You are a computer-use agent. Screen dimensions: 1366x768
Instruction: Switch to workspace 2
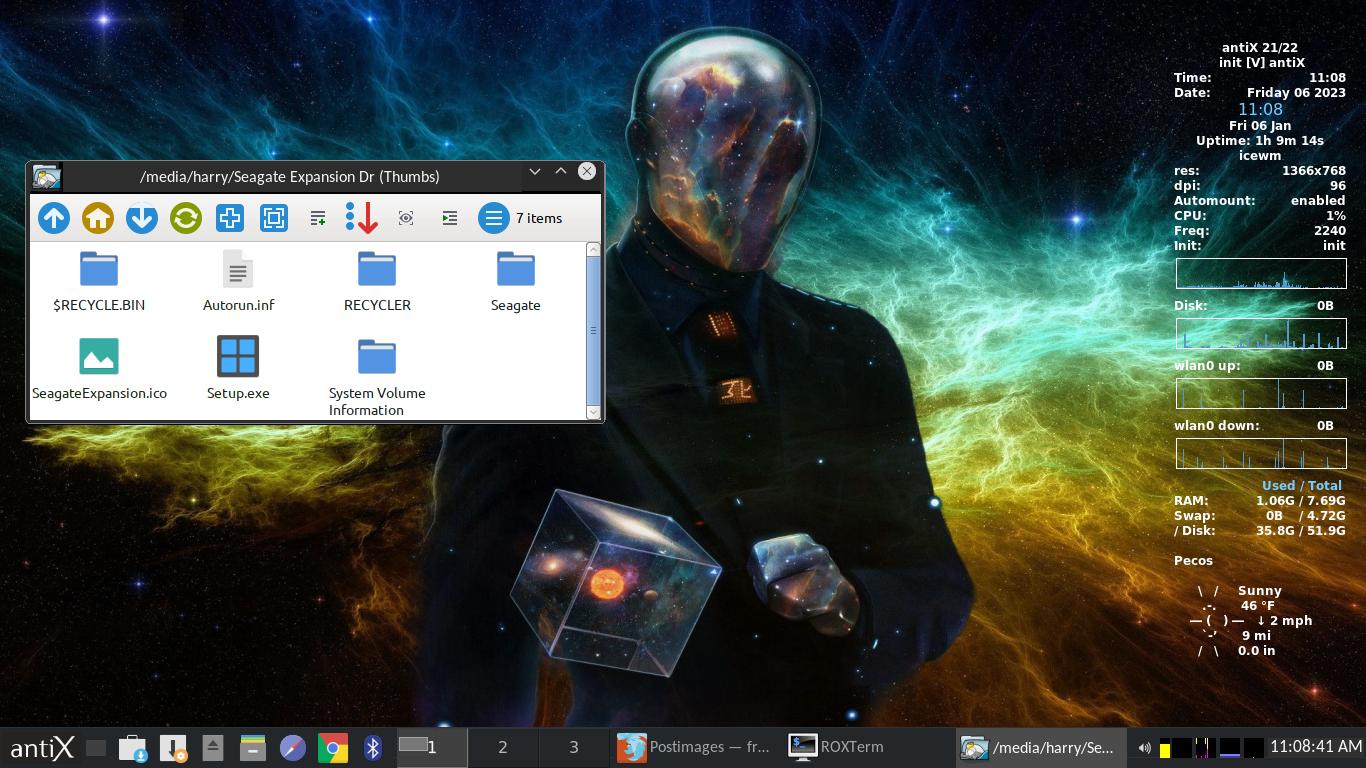[x=503, y=747]
